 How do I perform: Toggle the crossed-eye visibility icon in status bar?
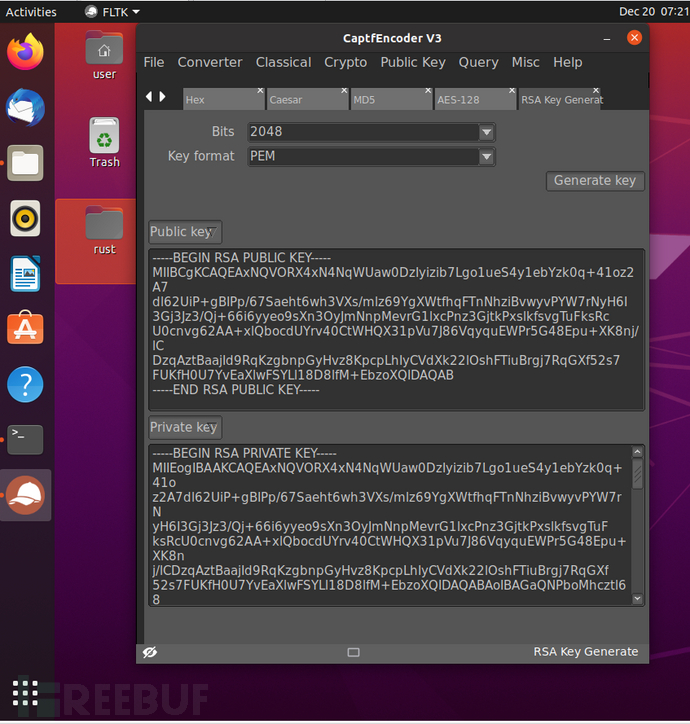coord(150,652)
